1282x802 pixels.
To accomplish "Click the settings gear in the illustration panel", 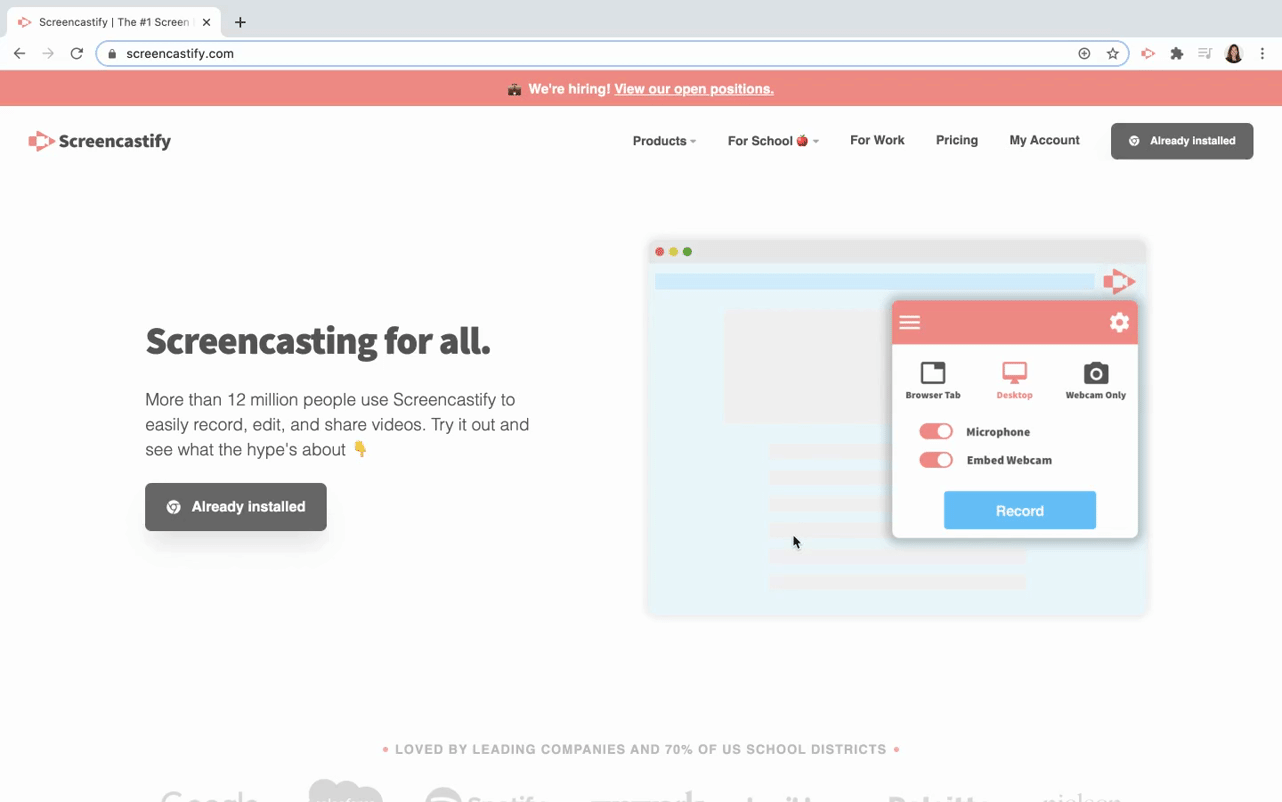I will click(x=1119, y=322).
